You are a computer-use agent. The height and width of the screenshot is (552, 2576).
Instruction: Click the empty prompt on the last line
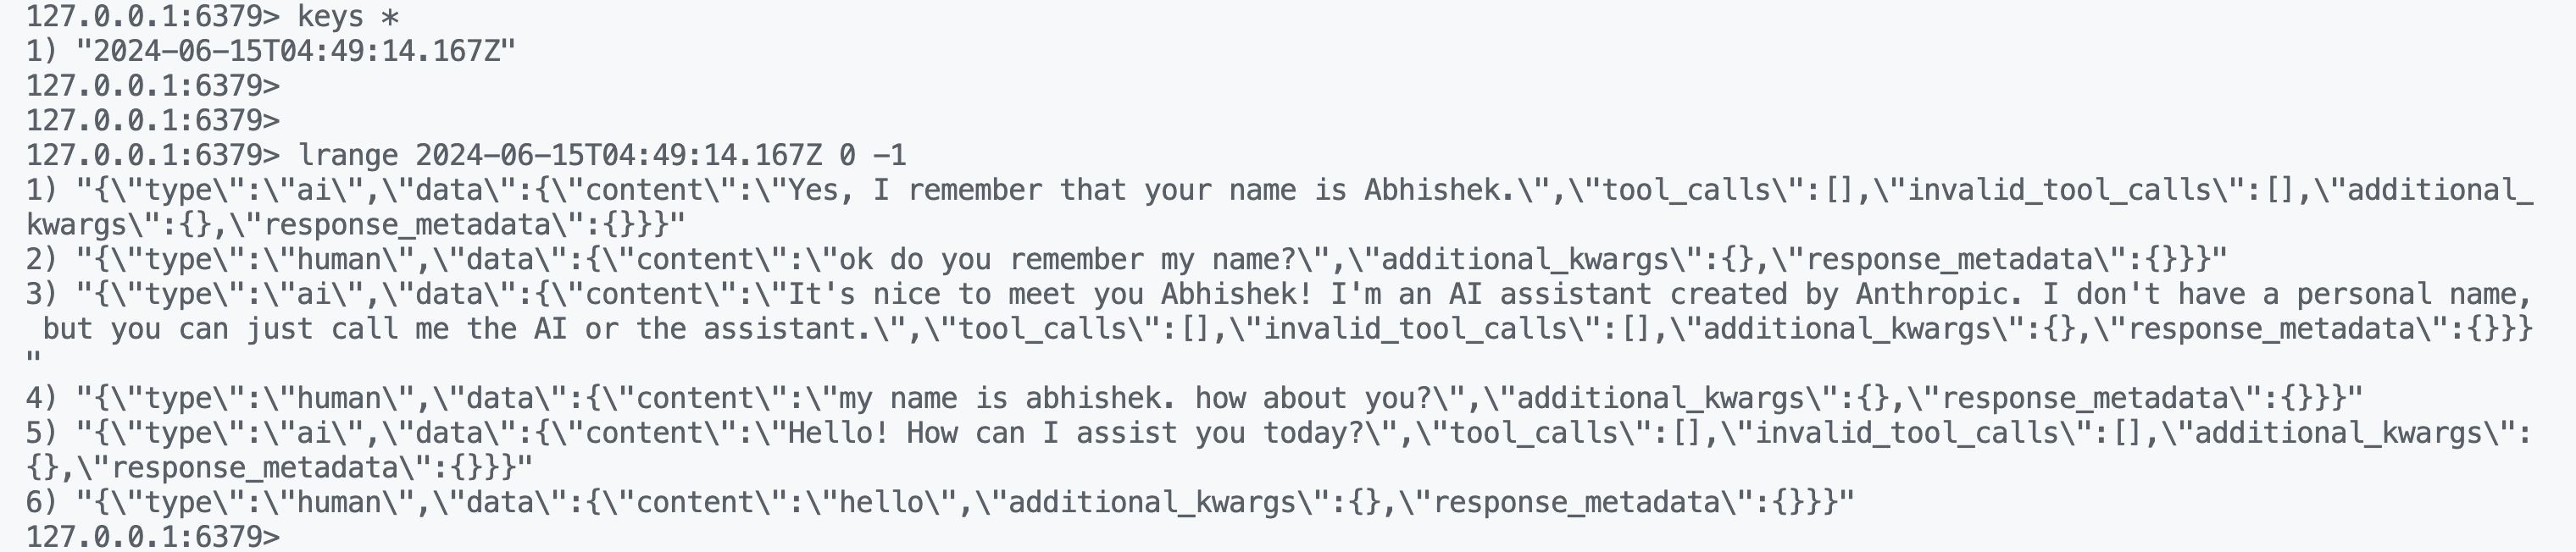click(153, 537)
